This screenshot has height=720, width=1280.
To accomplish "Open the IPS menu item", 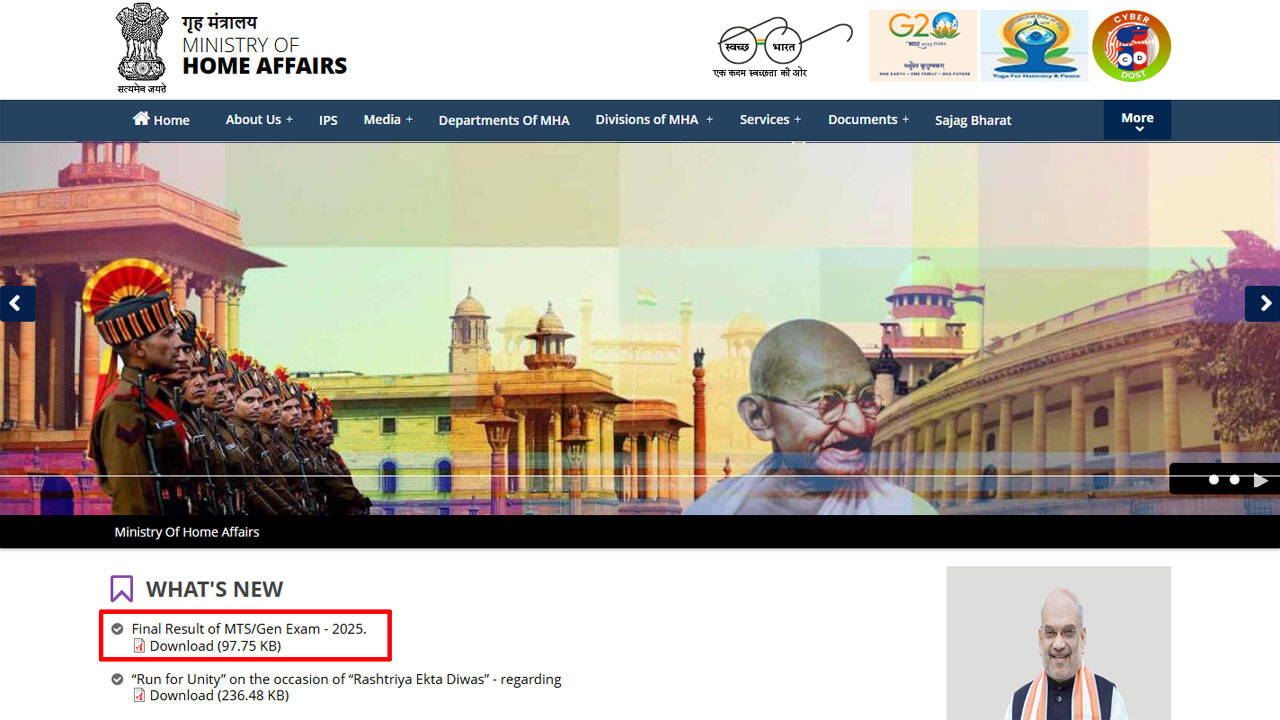I will 328,120.
